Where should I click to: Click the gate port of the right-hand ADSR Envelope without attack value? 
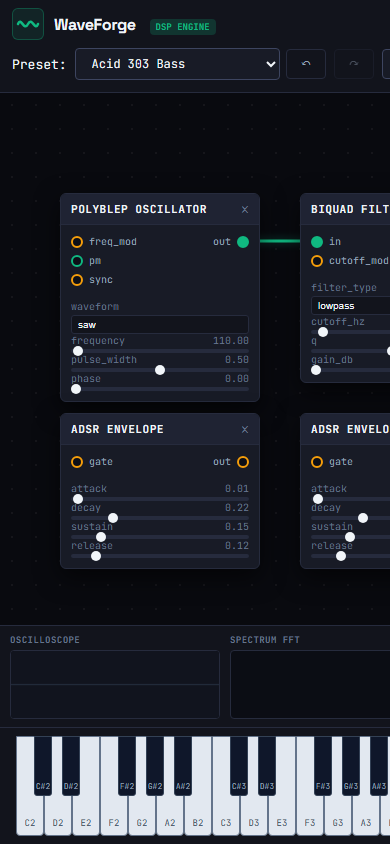(317, 462)
